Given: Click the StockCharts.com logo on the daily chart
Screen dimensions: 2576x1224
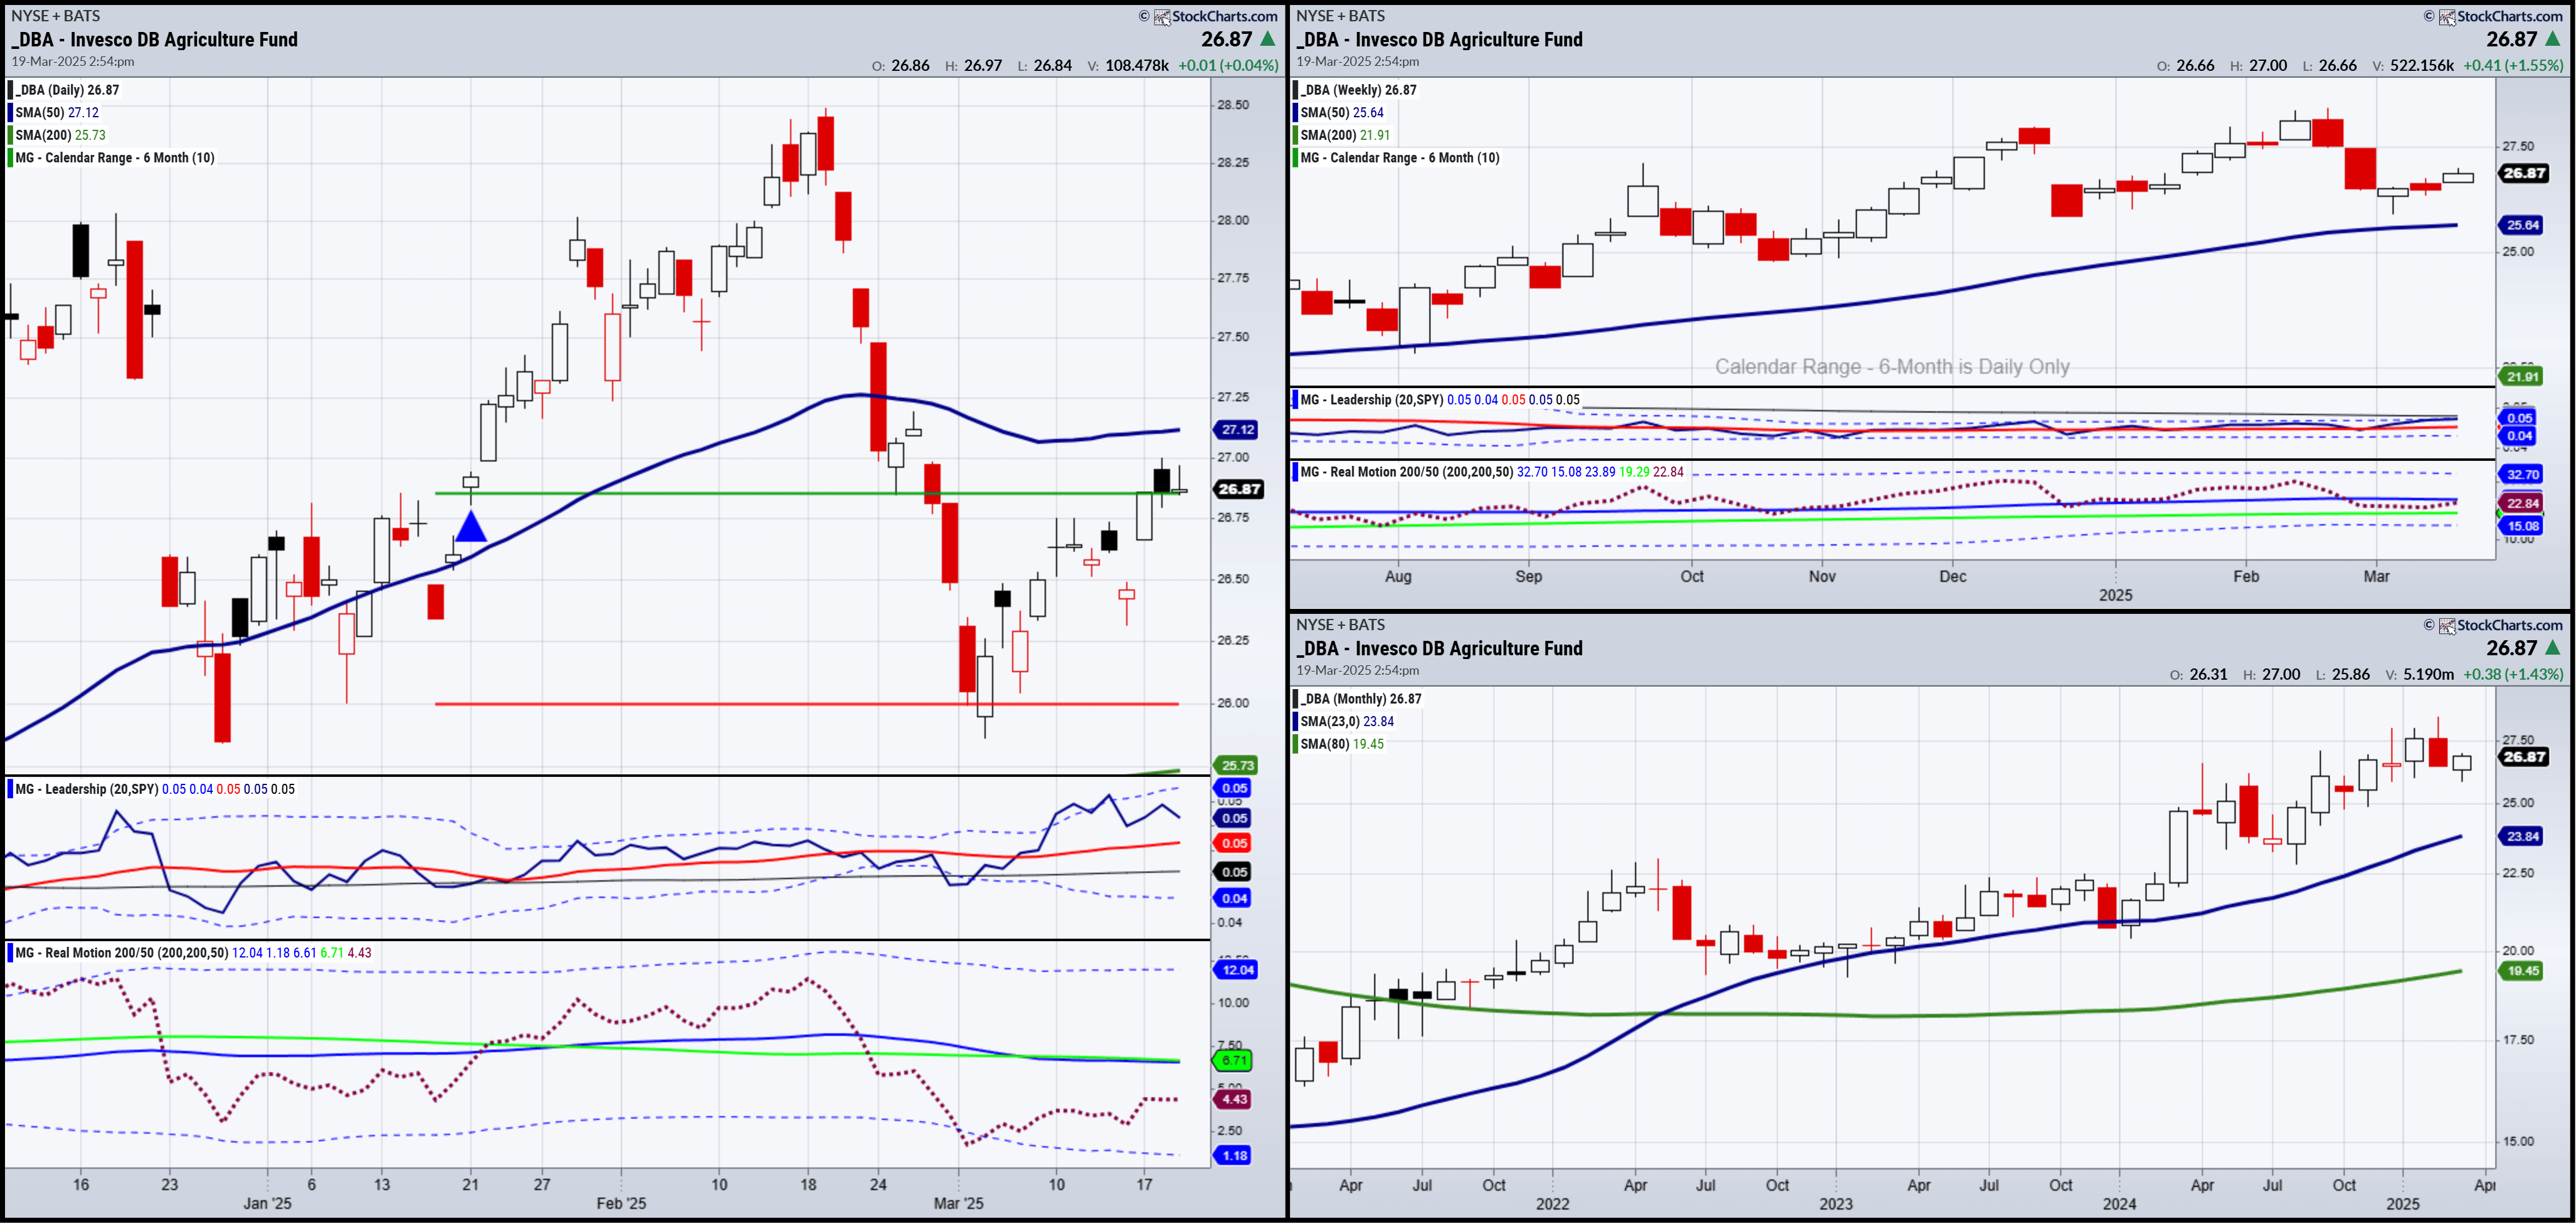Looking at the screenshot, I should point(1215,16).
